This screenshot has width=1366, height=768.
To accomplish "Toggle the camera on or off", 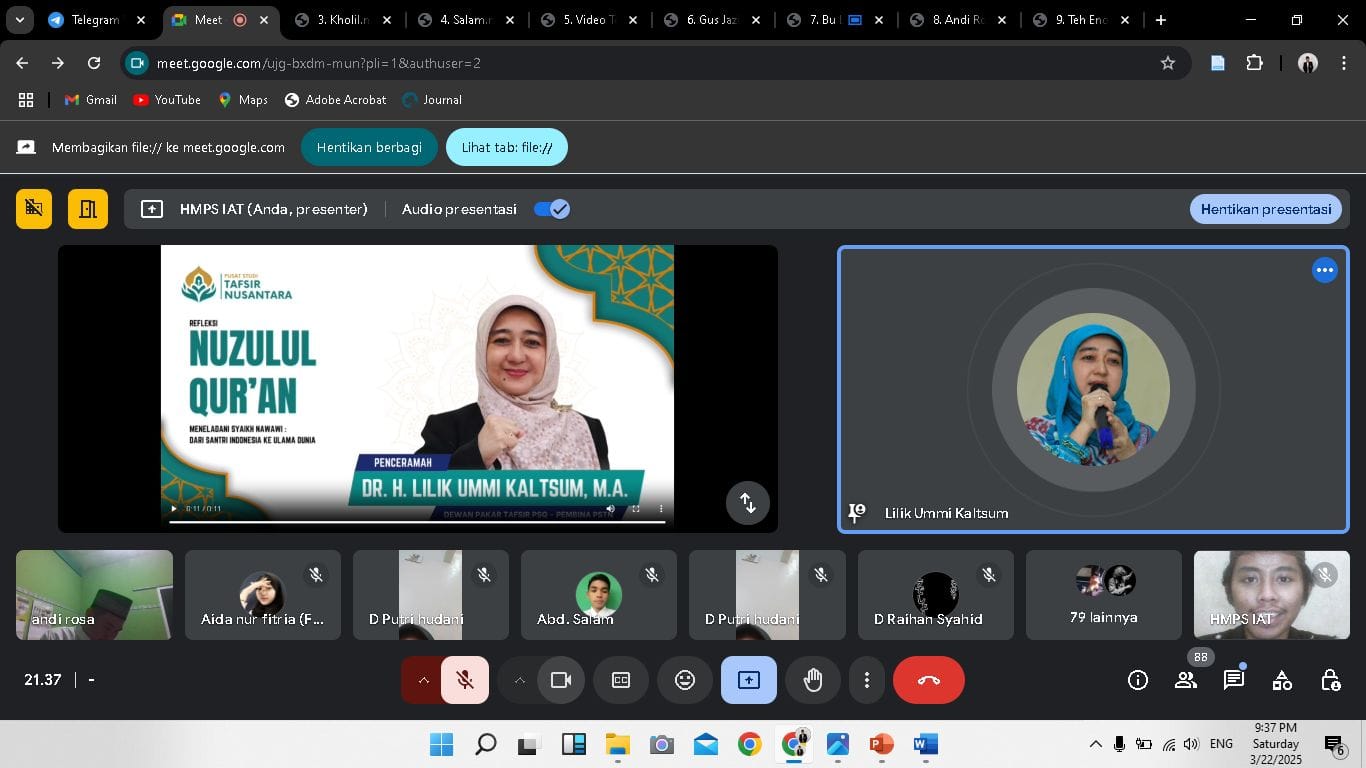I will [x=561, y=680].
